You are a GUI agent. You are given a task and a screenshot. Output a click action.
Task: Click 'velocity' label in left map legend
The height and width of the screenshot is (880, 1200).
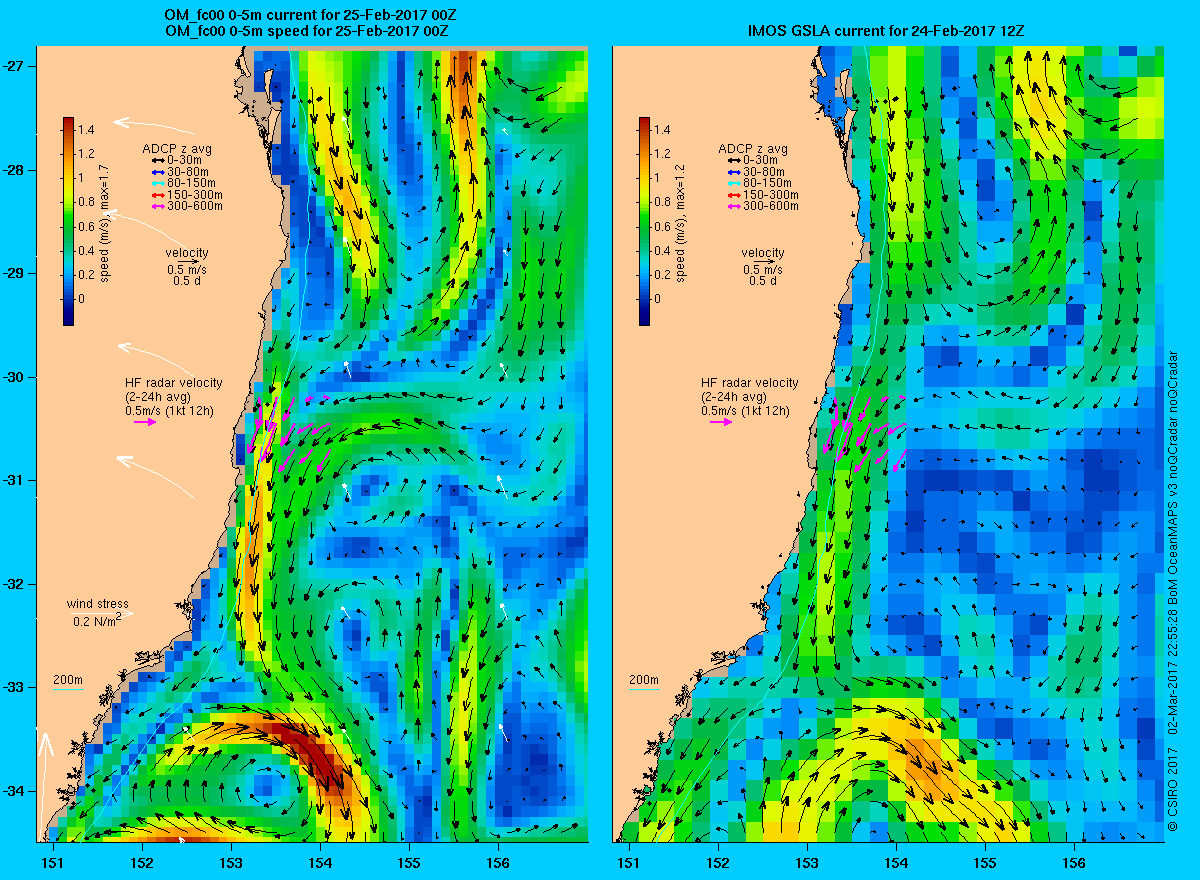point(187,253)
